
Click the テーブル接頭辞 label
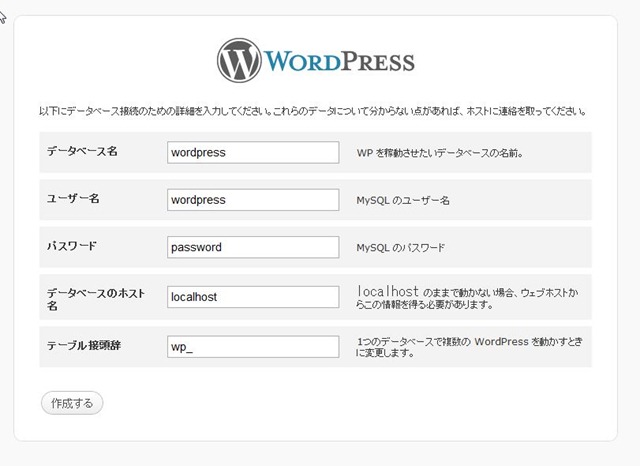click(x=85, y=345)
